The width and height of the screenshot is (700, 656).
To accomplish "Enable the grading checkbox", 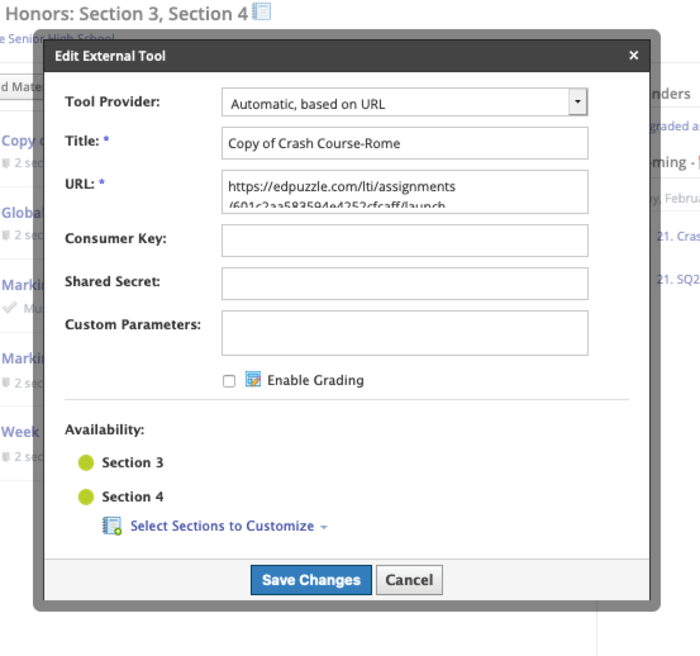I will coord(229,381).
